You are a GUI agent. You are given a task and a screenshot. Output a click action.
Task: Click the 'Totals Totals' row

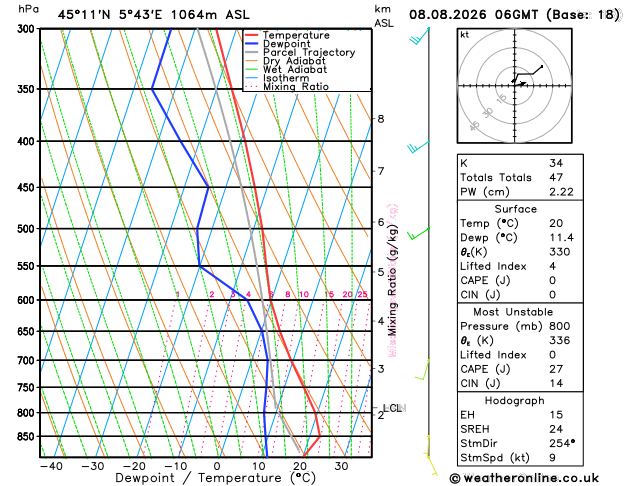point(520,178)
